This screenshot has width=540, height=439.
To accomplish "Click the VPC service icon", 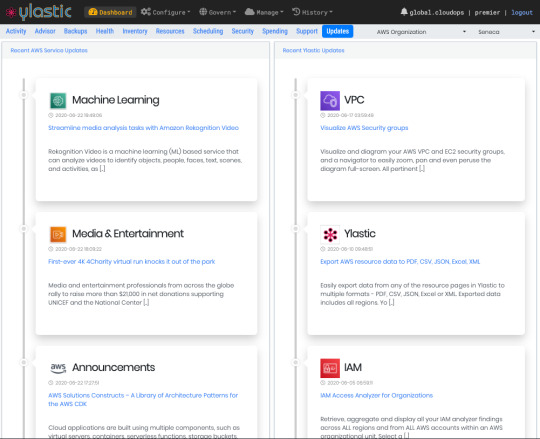I will click(330, 101).
